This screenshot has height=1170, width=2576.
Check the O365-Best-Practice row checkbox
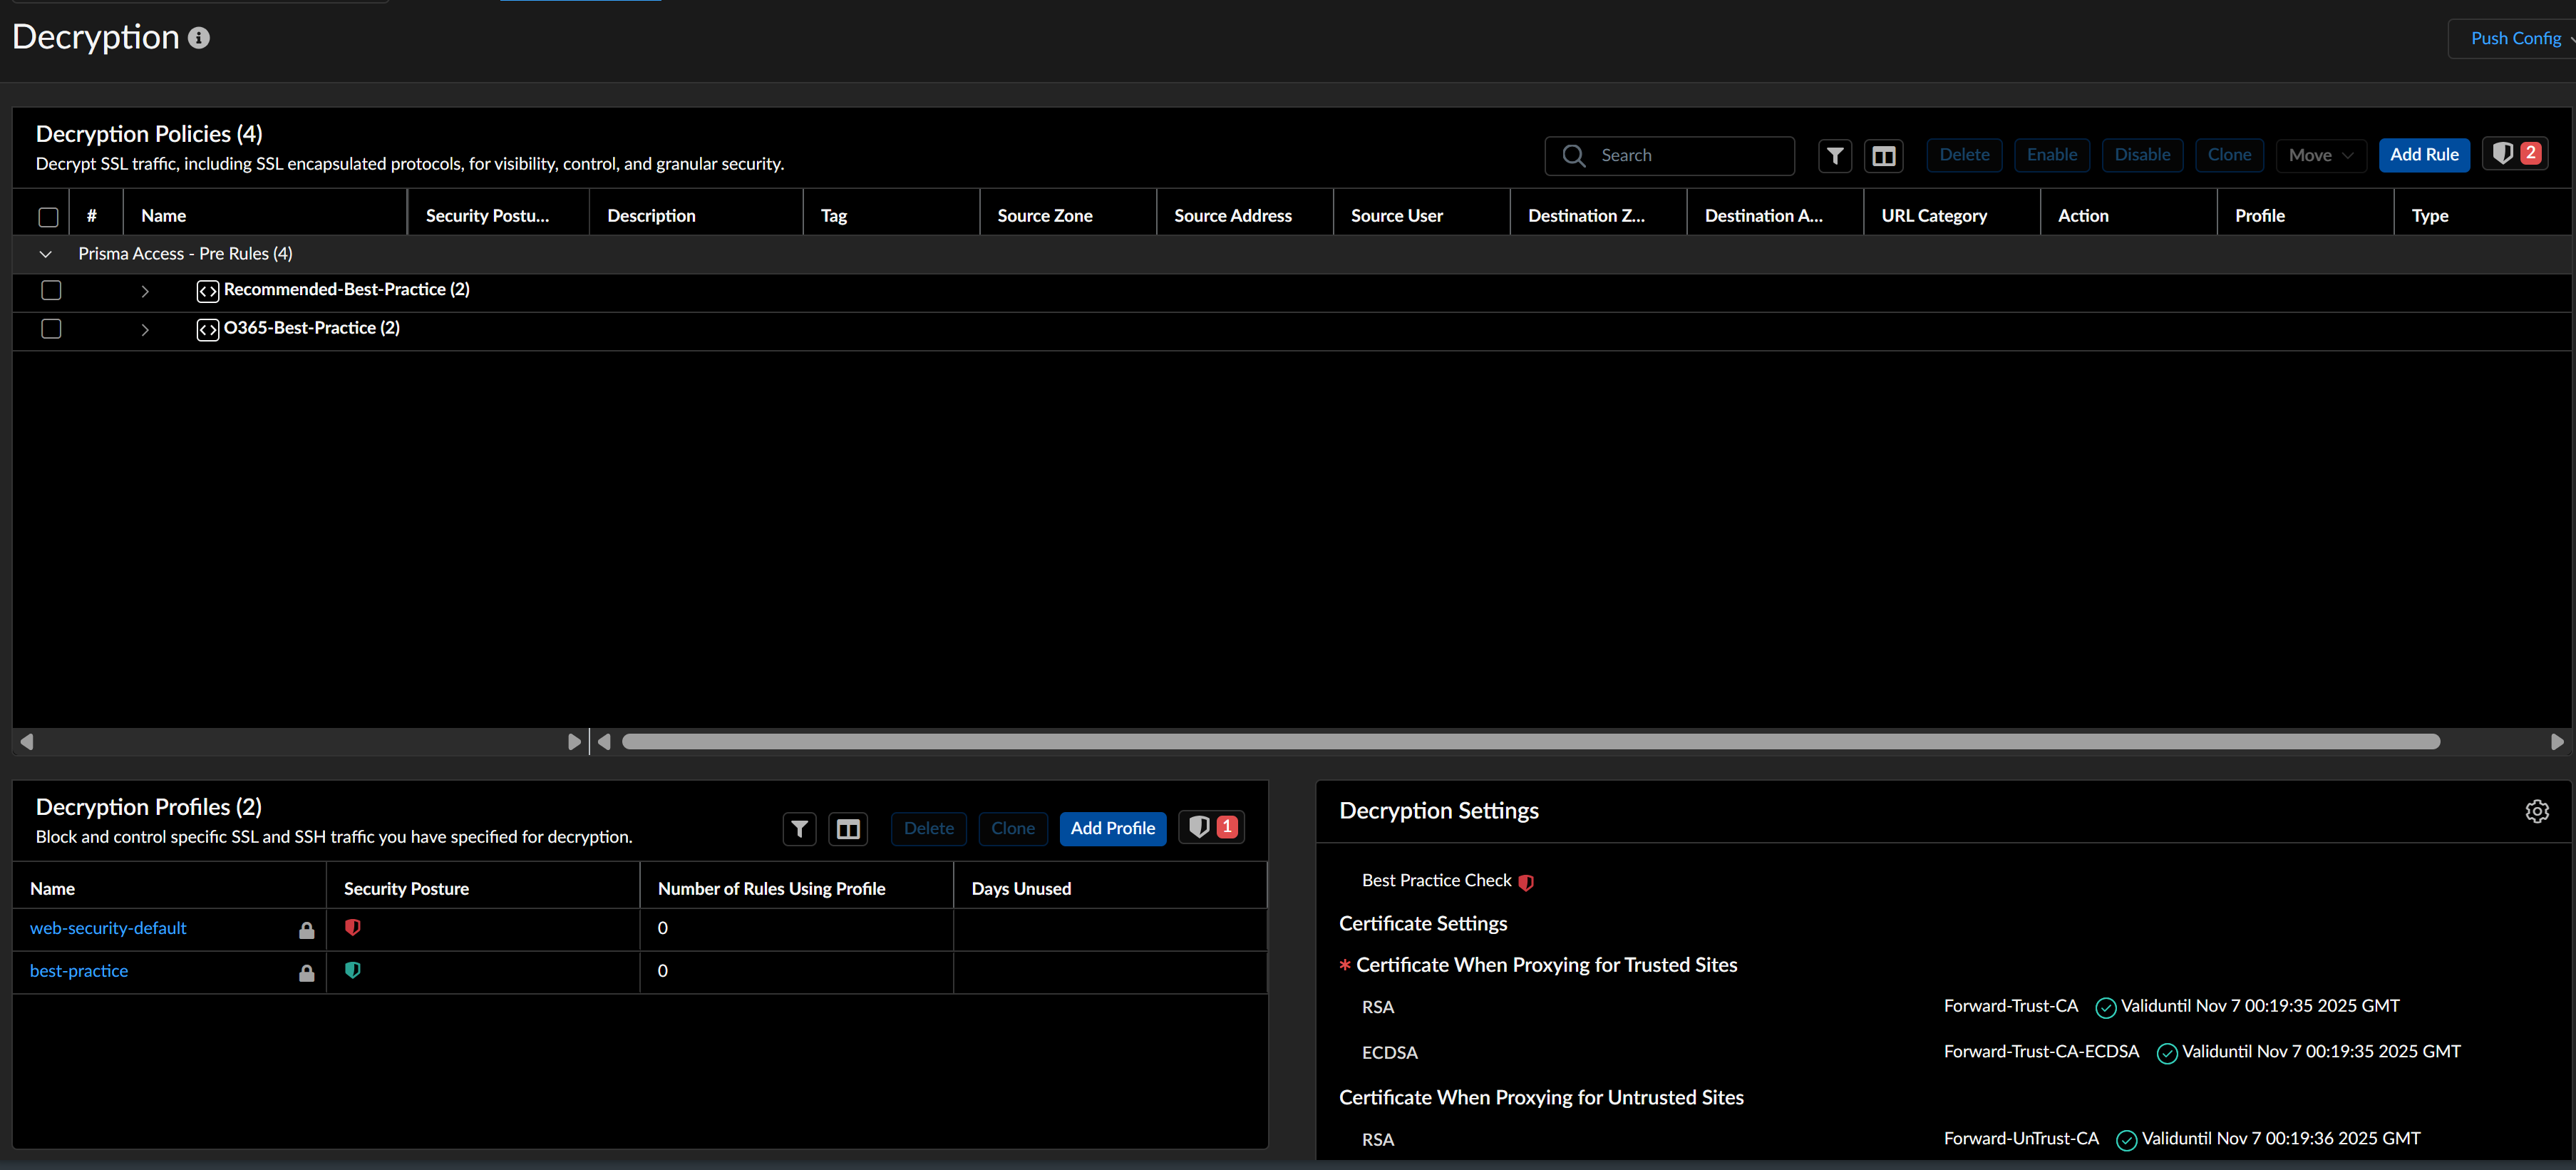click(x=51, y=329)
